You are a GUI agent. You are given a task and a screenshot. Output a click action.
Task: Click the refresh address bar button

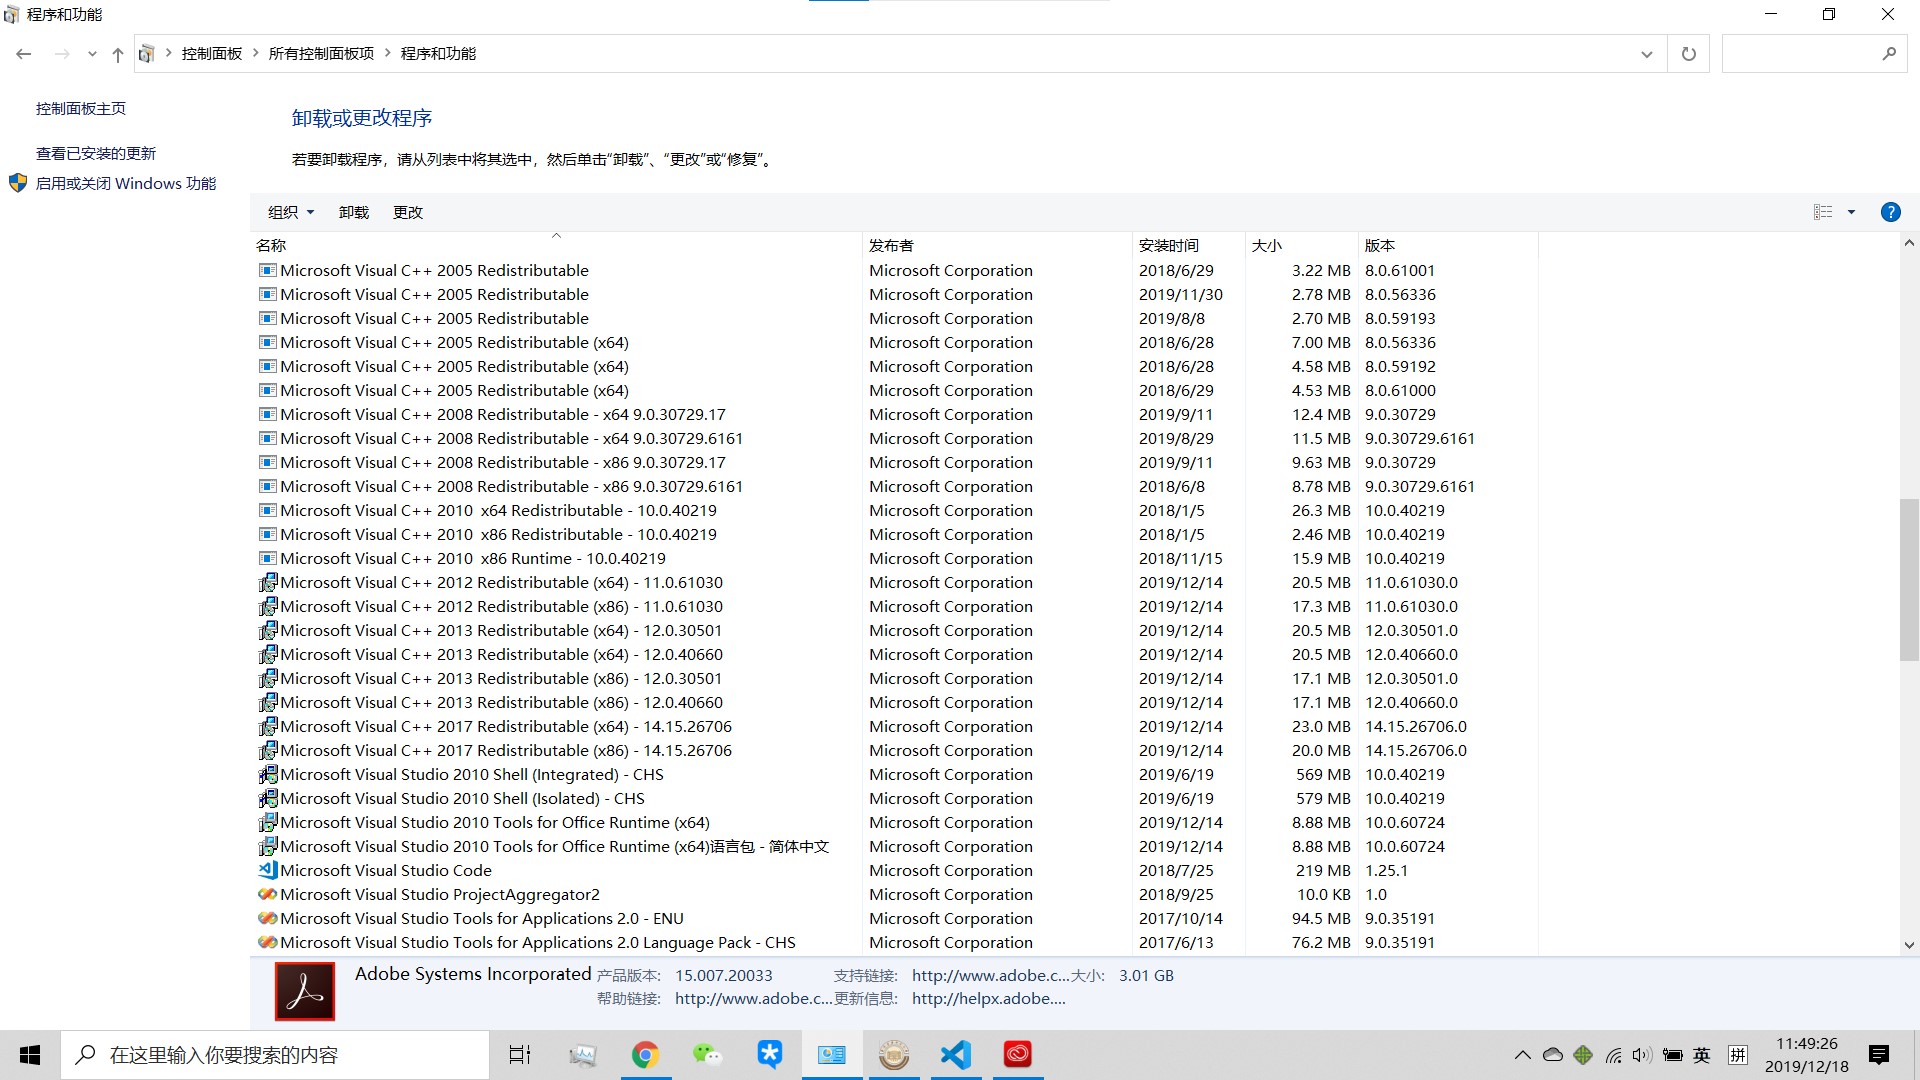1689,54
